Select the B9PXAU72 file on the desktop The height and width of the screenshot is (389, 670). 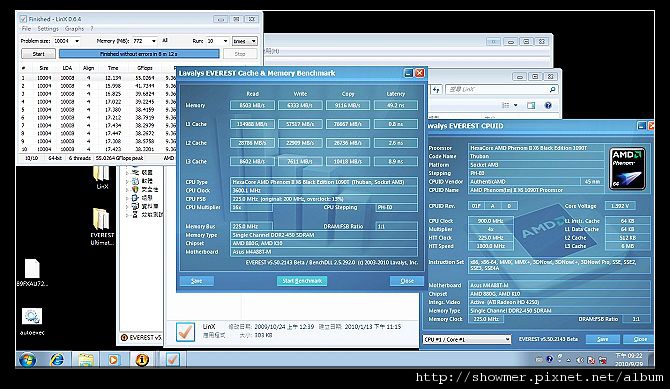[32, 273]
